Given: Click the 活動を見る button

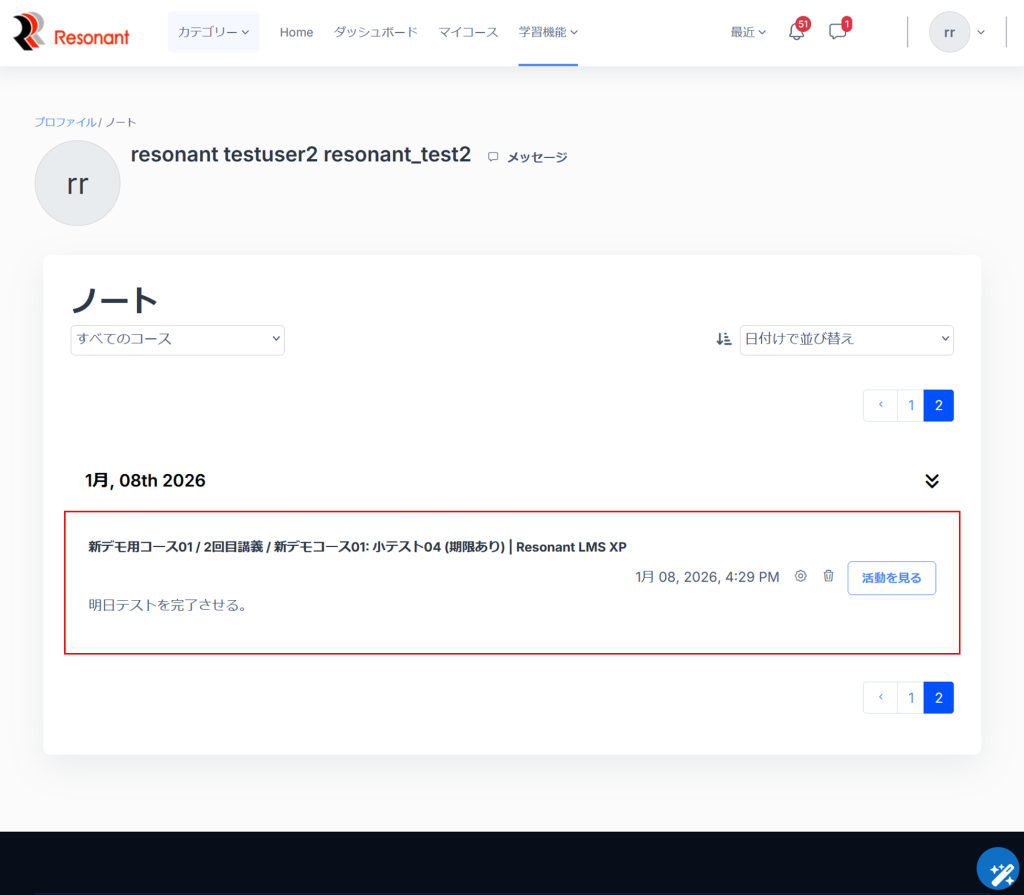Looking at the screenshot, I should pos(891,578).
